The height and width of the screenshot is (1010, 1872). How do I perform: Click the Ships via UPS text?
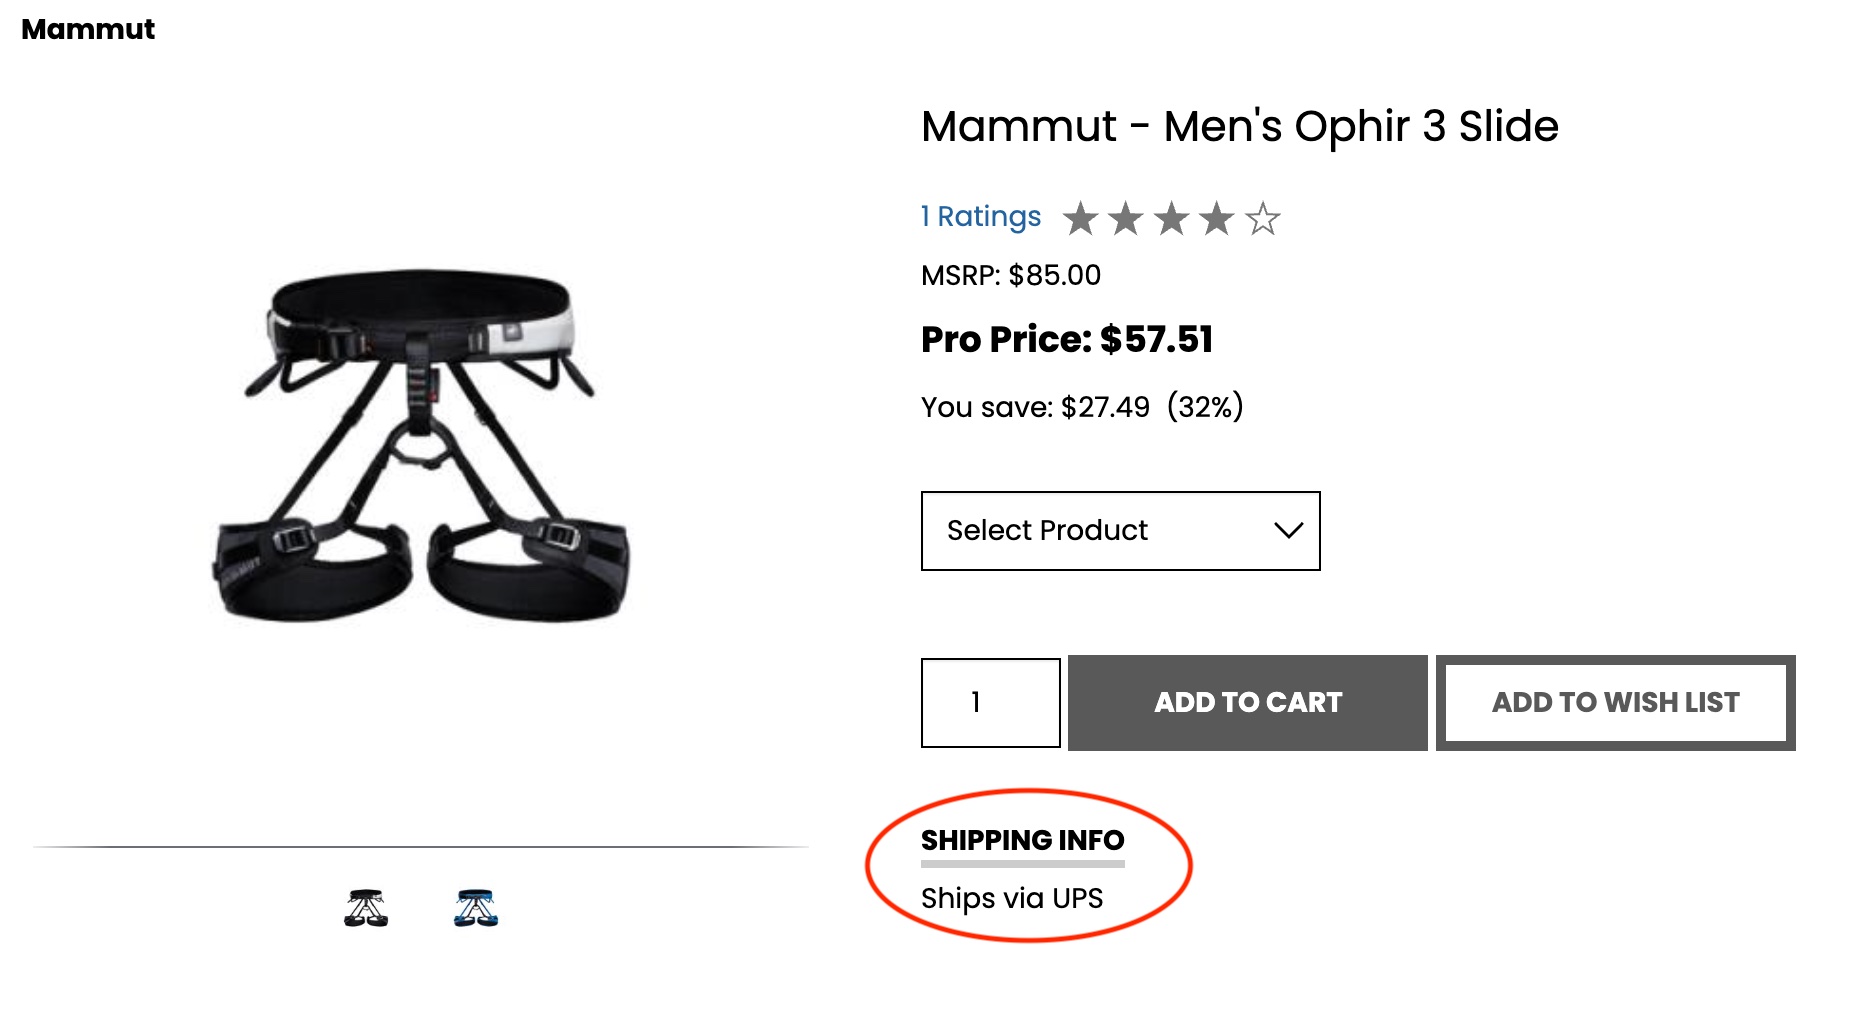(x=1013, y=898)
